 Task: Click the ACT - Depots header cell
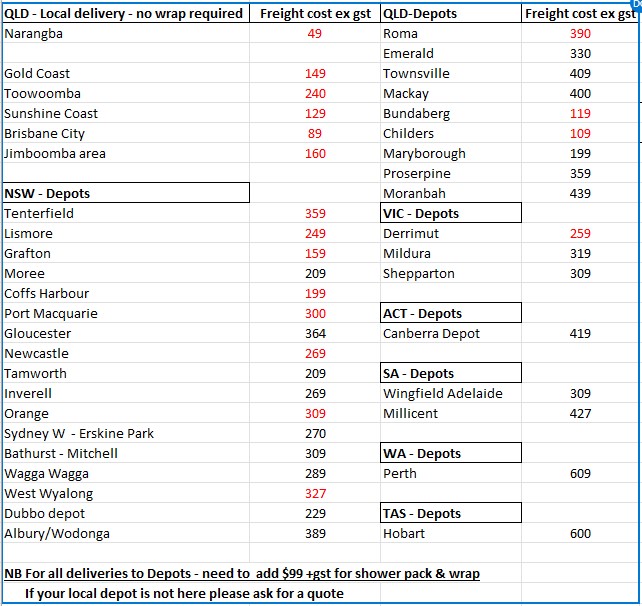(451, 313)
